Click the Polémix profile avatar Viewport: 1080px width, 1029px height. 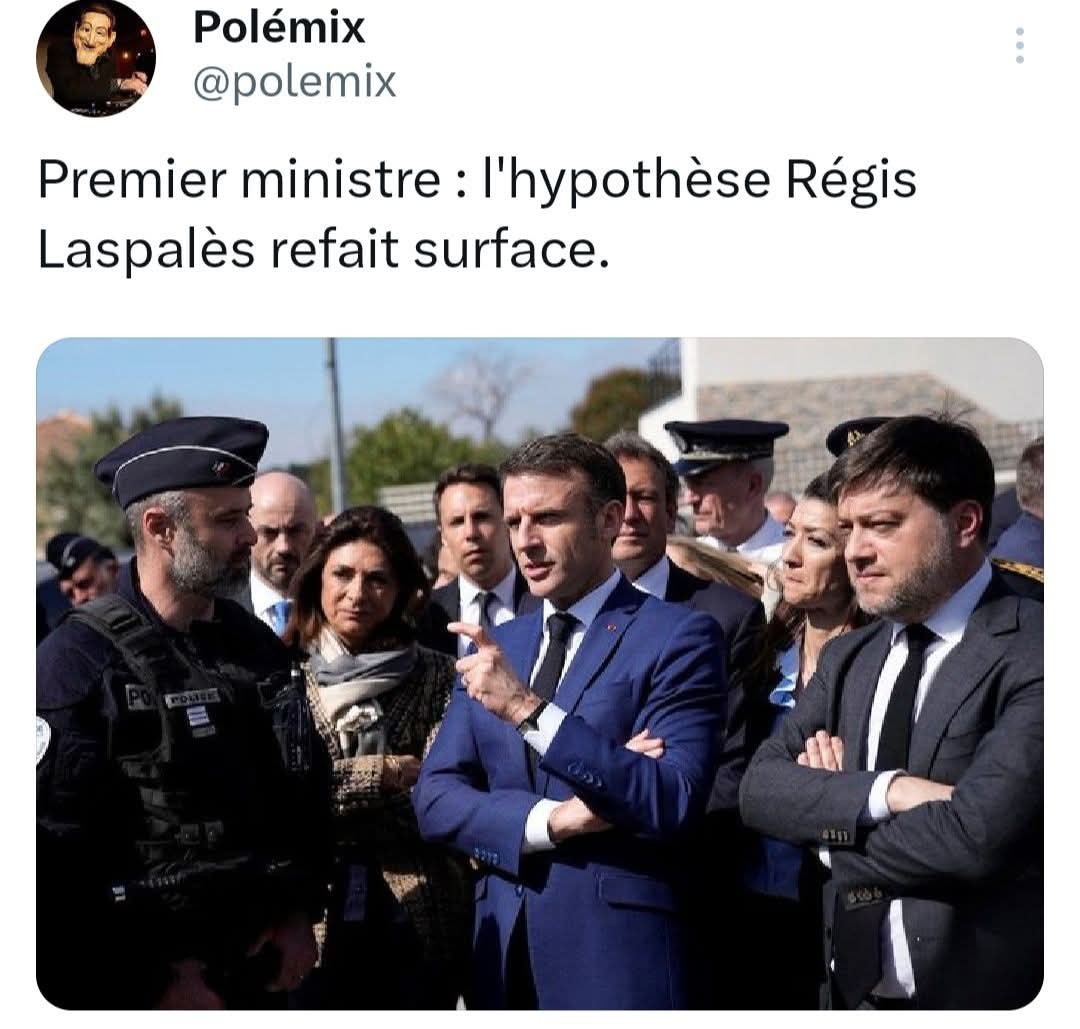point(96,58)
